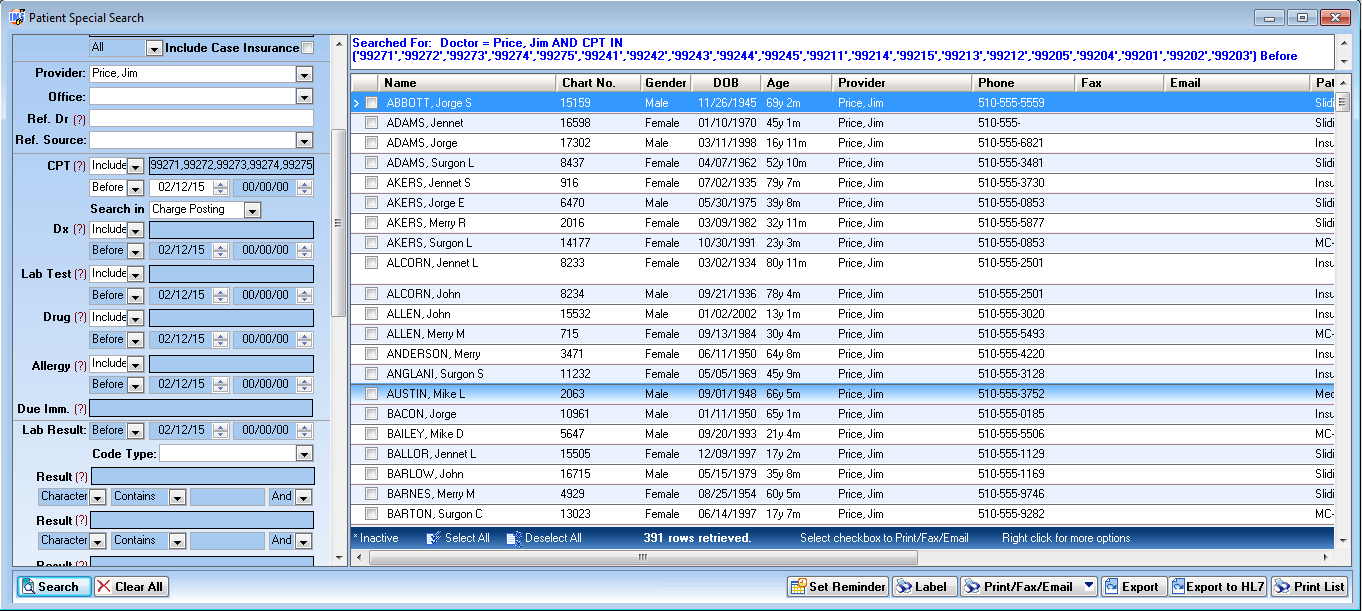Sort by the Gender column header

(x=665, y=83)
